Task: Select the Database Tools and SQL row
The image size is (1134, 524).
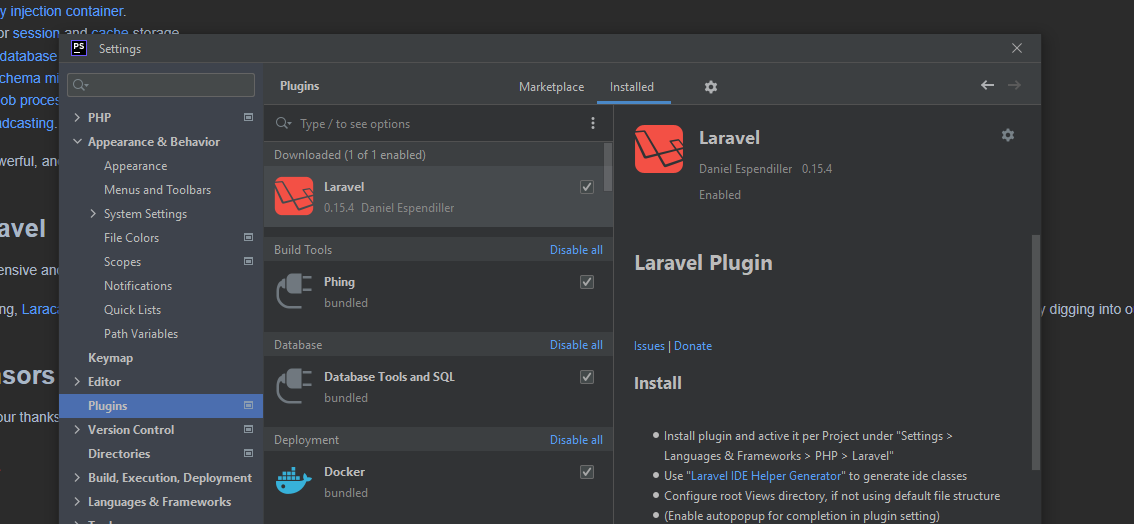Action: click(438, 387)
